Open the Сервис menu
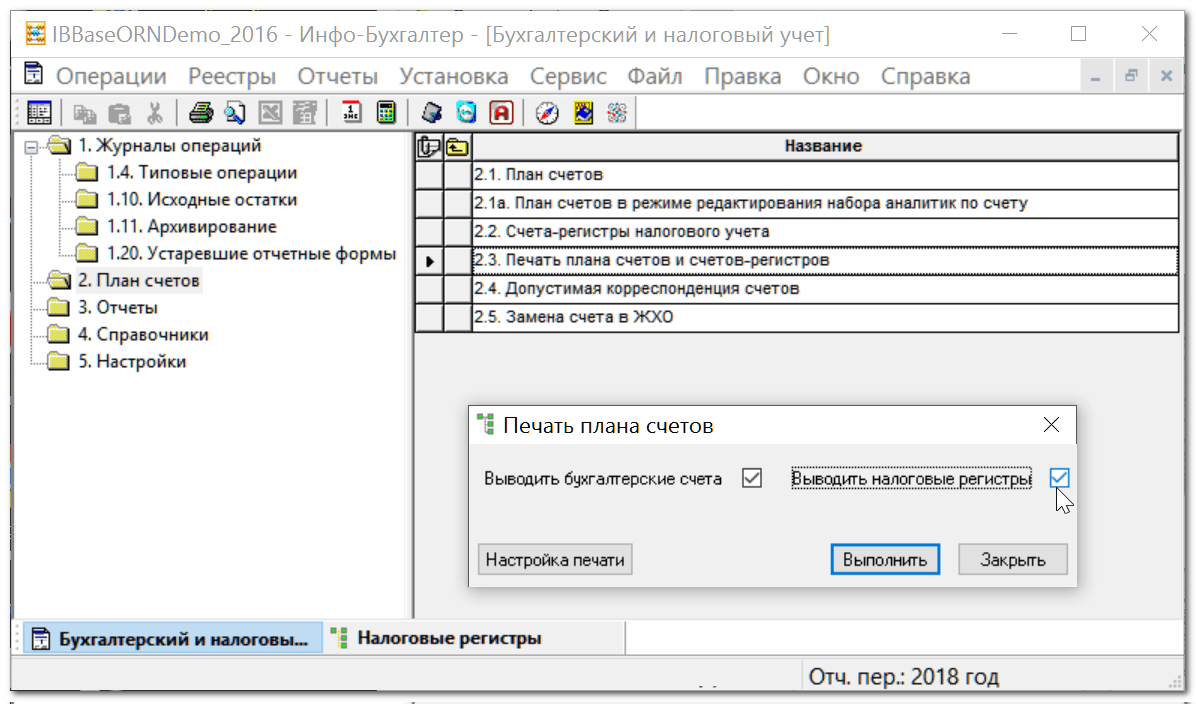The height and width of the screenshot is (704, 1196). tap(568, 76)
